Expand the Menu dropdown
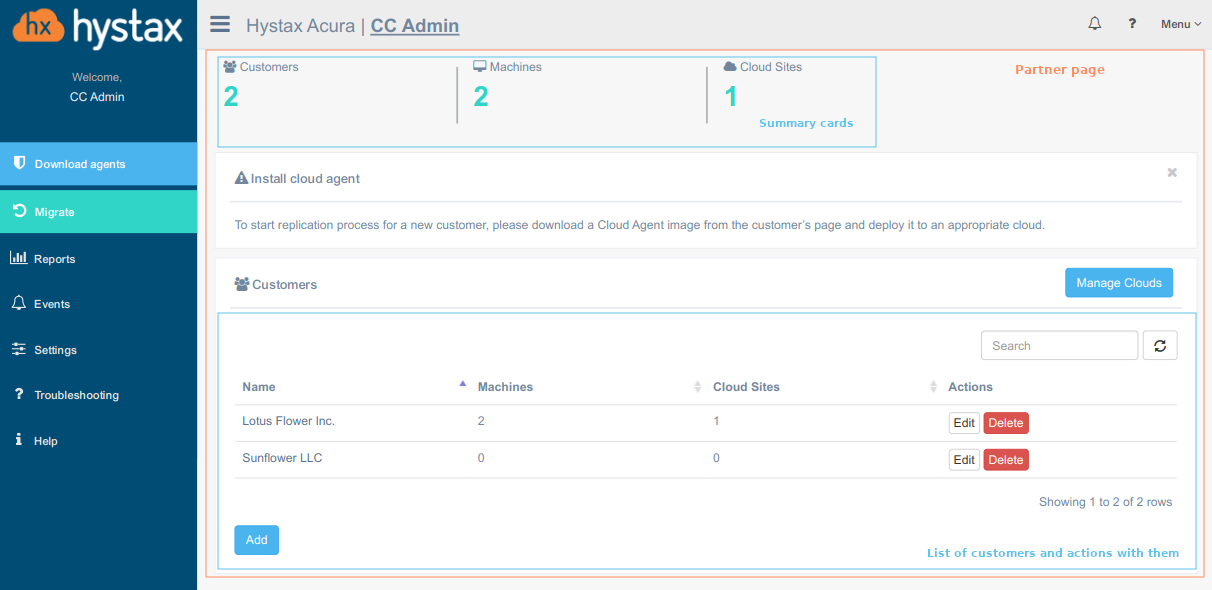Screen dimensions: 1212x590 pos(1180,24)
